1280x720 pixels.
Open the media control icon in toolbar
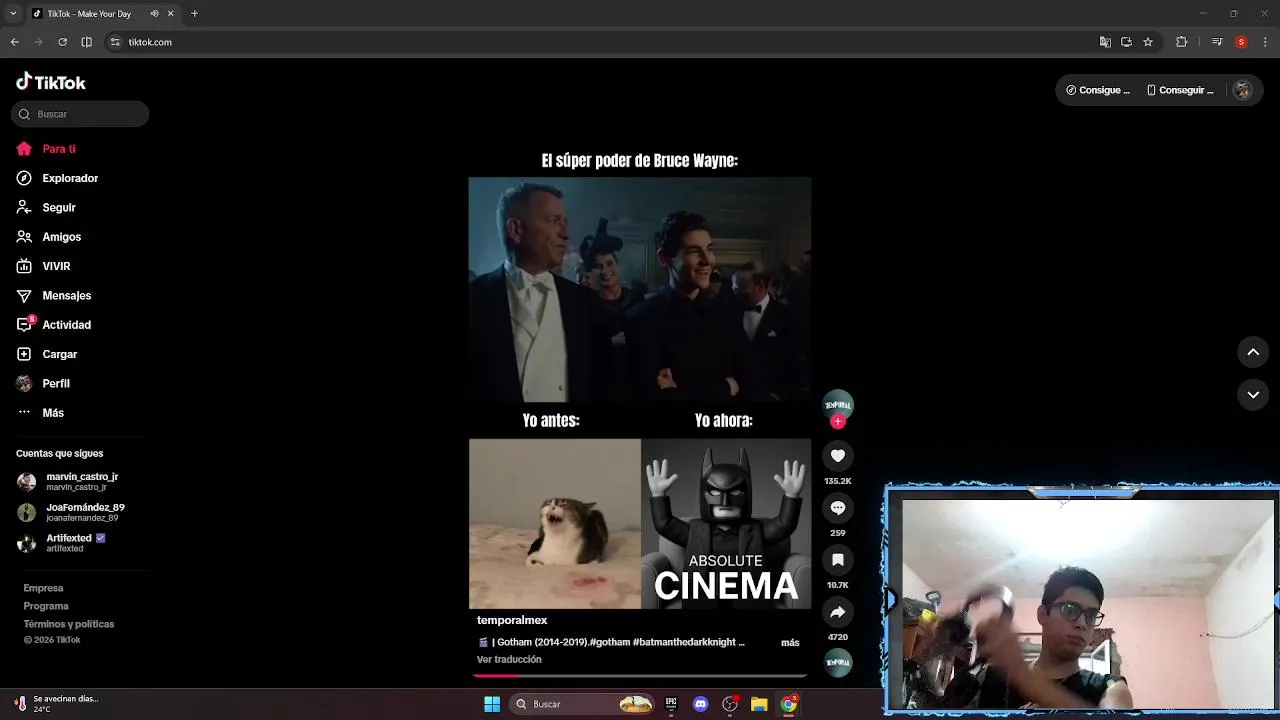click(1217, 42)
